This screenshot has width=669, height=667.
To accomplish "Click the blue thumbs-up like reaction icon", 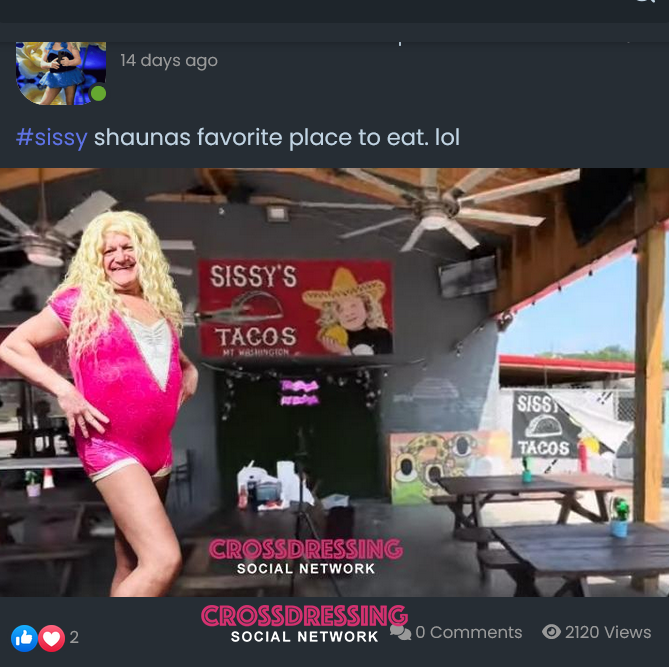I will pos(24,638).
